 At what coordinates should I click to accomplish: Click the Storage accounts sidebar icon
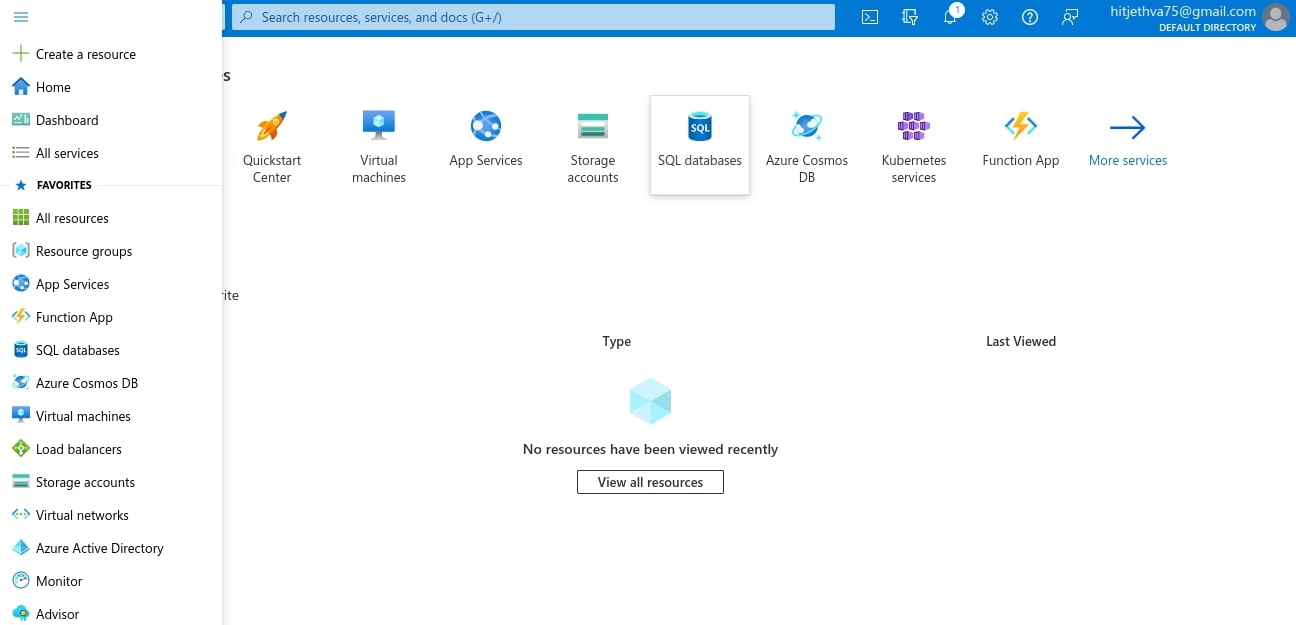20,482
